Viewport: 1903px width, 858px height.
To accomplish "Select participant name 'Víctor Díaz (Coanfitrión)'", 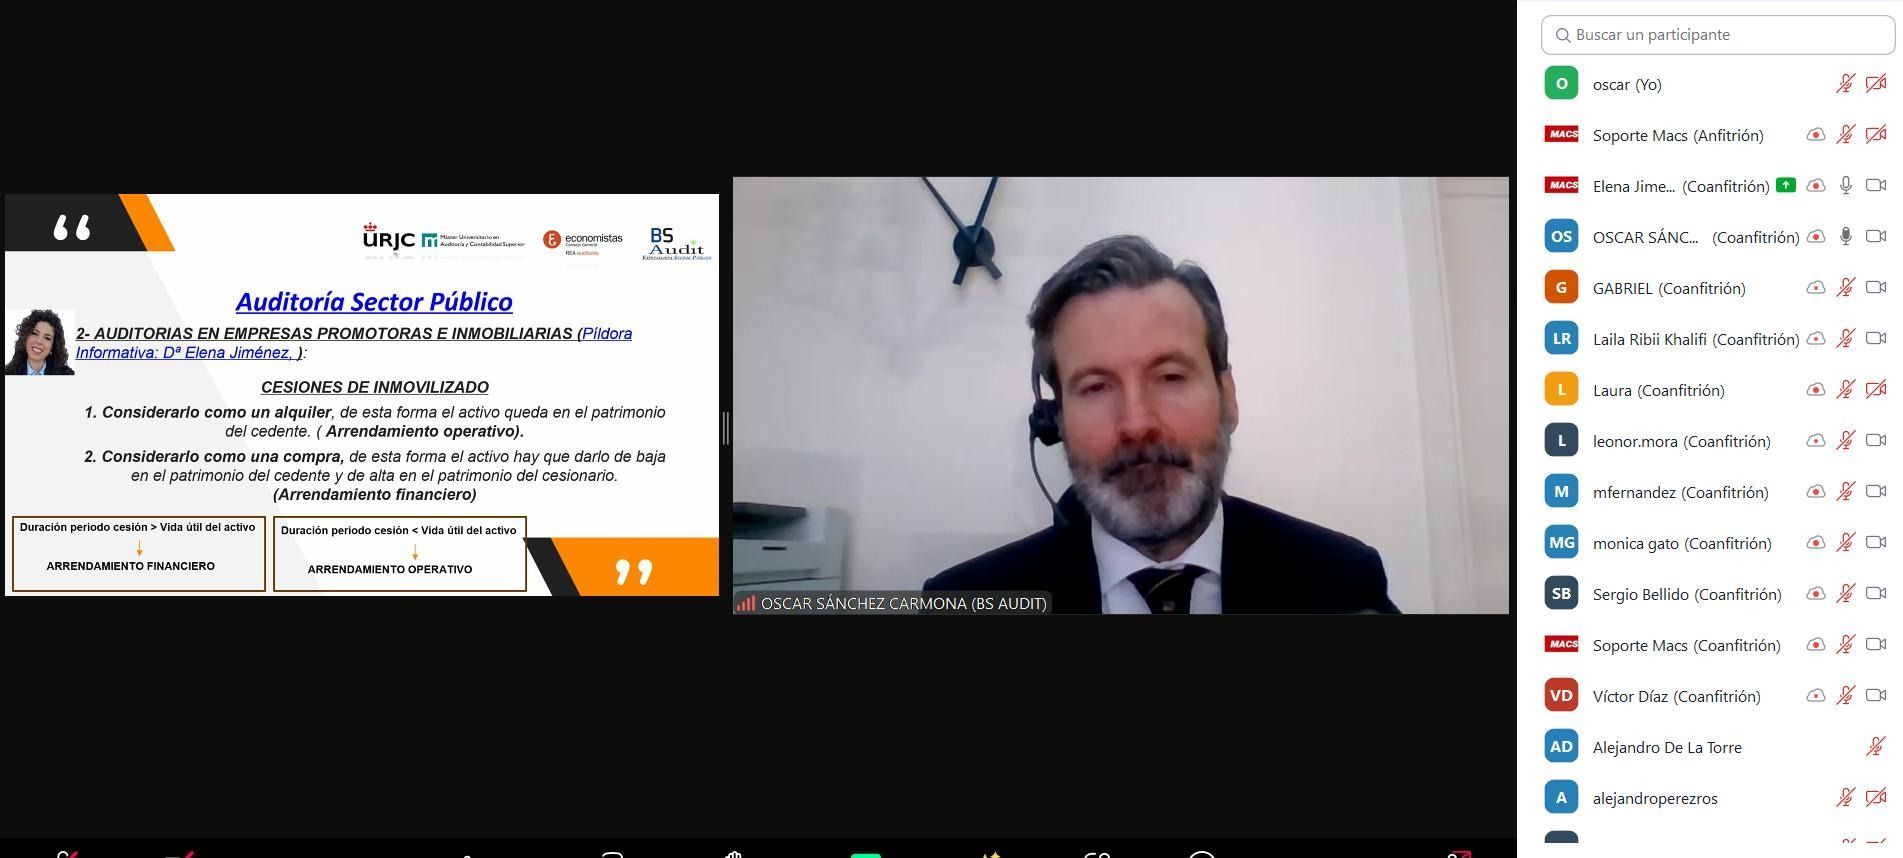I will click(1677, 696).
